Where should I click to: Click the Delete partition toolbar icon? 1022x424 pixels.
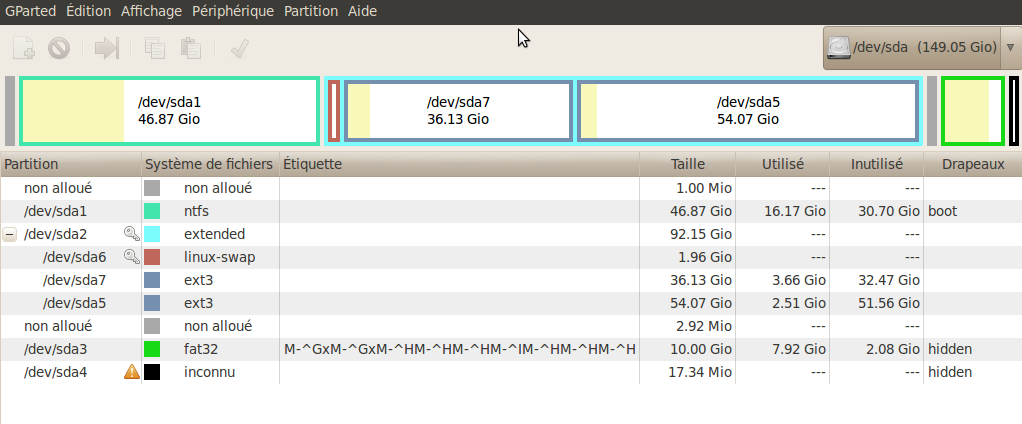(x=59, y=48)
